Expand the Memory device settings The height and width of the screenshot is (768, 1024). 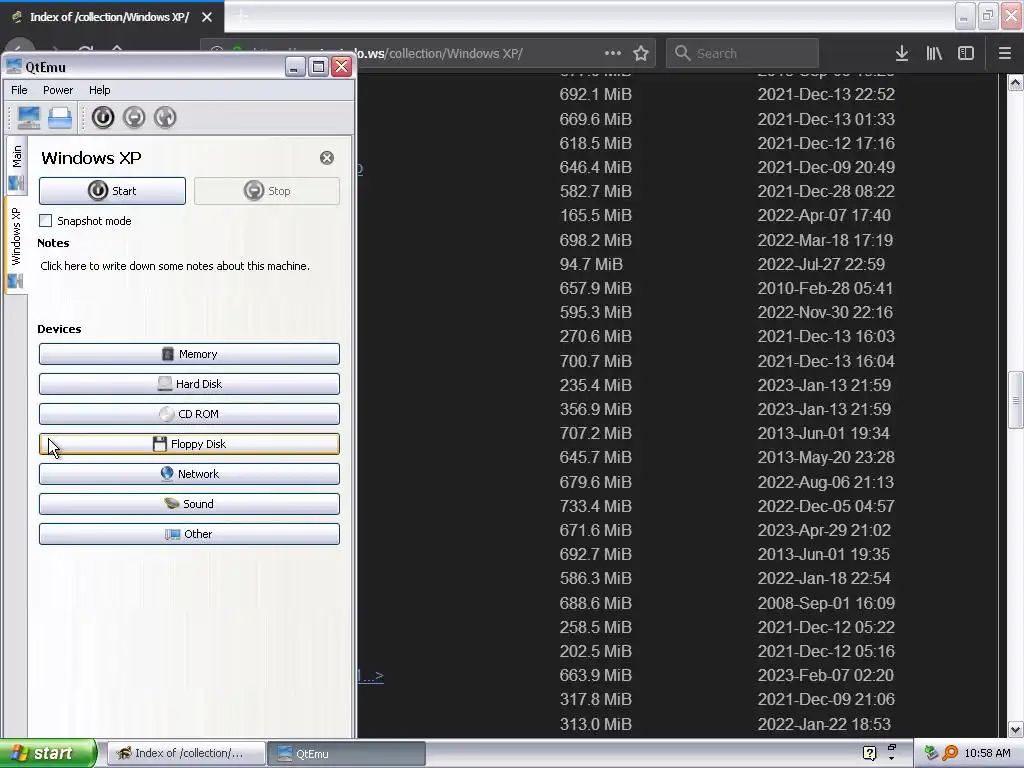189,354
